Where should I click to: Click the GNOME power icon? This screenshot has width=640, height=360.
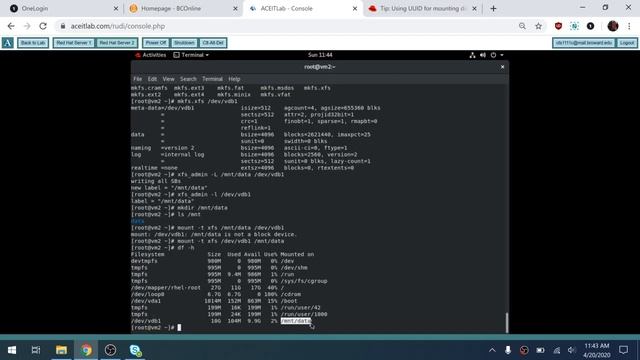pyautogui.click(x=493, y=55)
